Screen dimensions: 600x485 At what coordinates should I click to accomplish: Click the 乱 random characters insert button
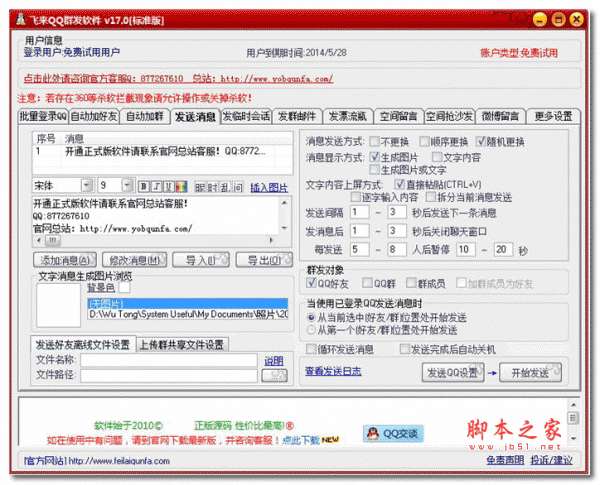pos(225,187)
